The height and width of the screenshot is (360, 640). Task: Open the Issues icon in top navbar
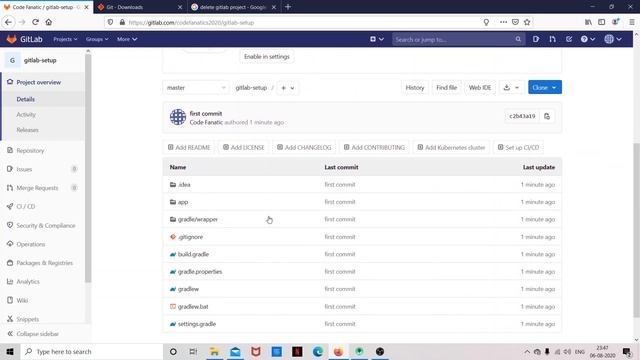click(x=536, y=39)
